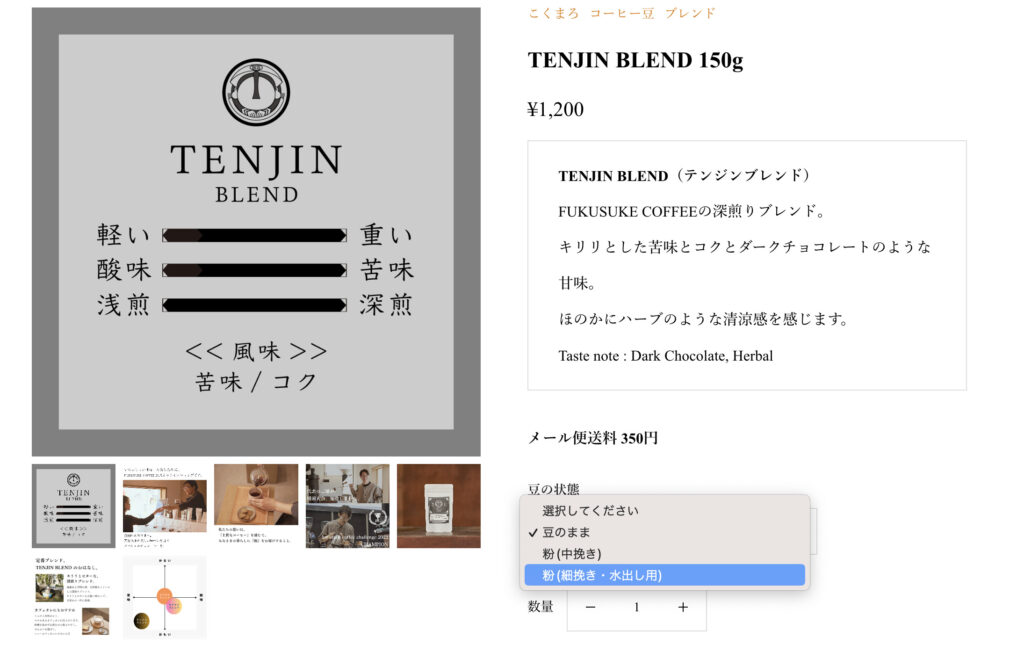Open the ブレンド category link

[690, 14]
